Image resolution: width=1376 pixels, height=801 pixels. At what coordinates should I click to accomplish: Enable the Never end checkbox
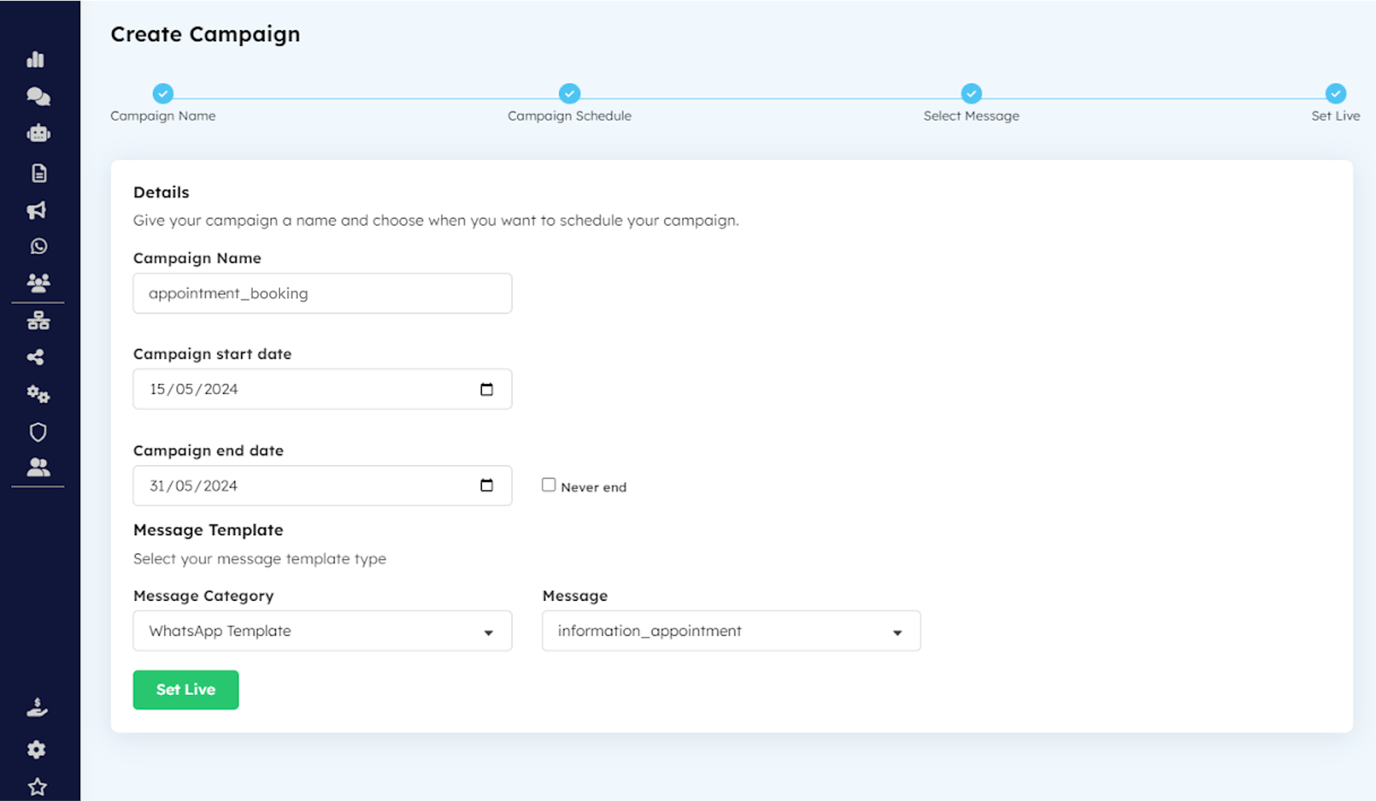[x=548, y=484]
